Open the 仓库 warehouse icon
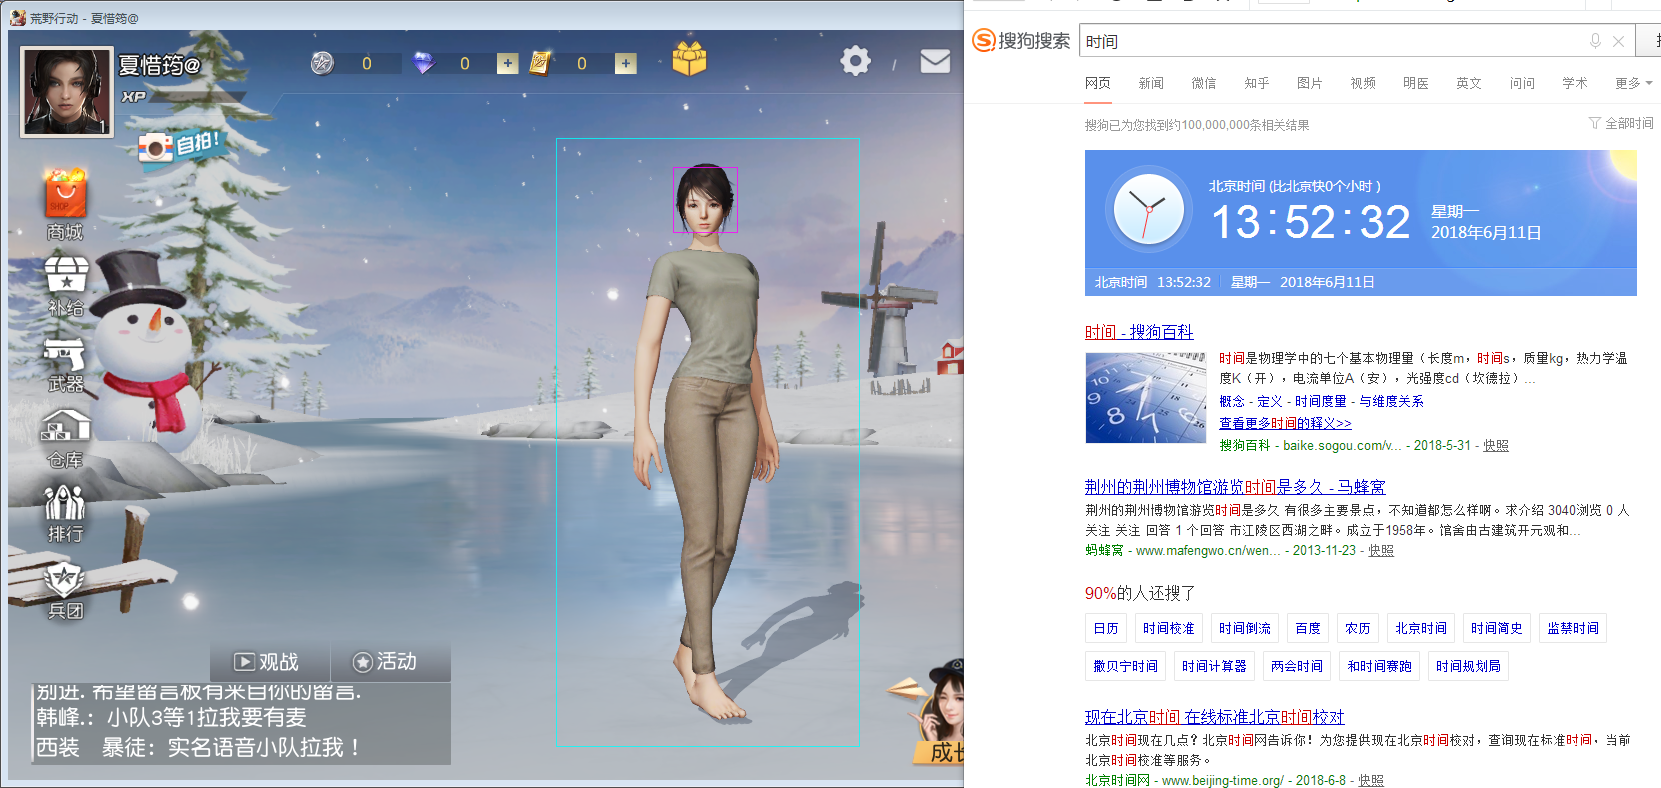The height and width of the screenshot is (788, 1661). [65, 427]
